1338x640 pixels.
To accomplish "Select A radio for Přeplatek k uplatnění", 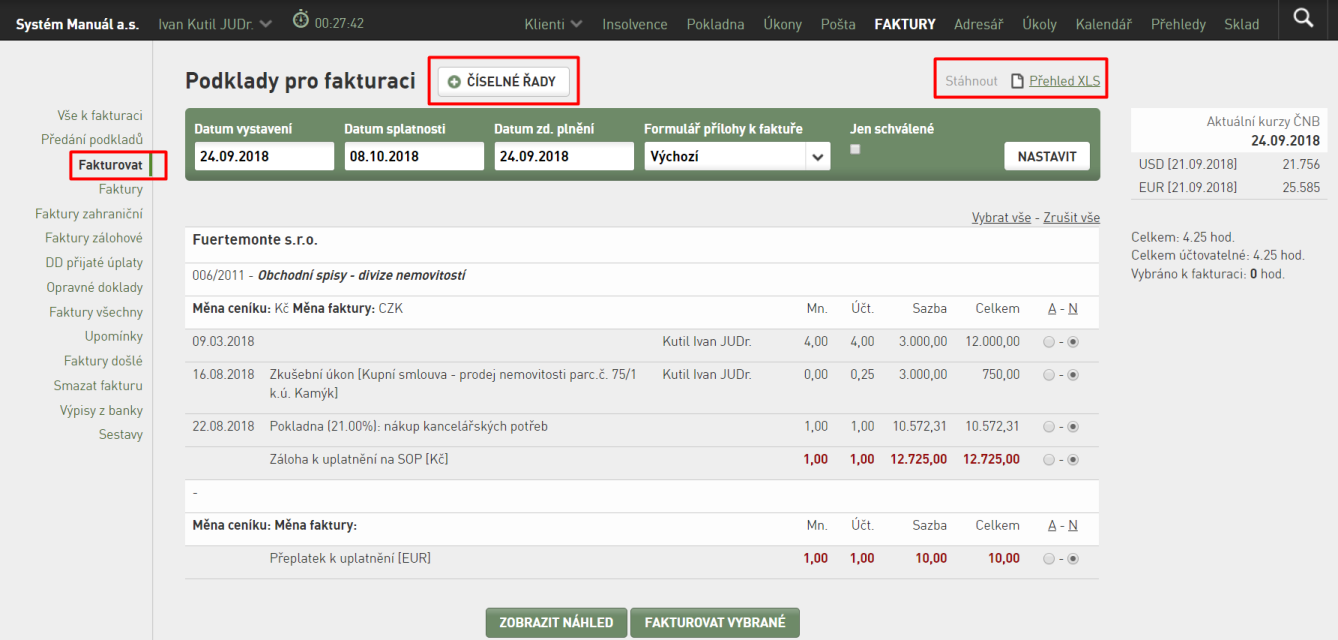I will [1048, 559].
